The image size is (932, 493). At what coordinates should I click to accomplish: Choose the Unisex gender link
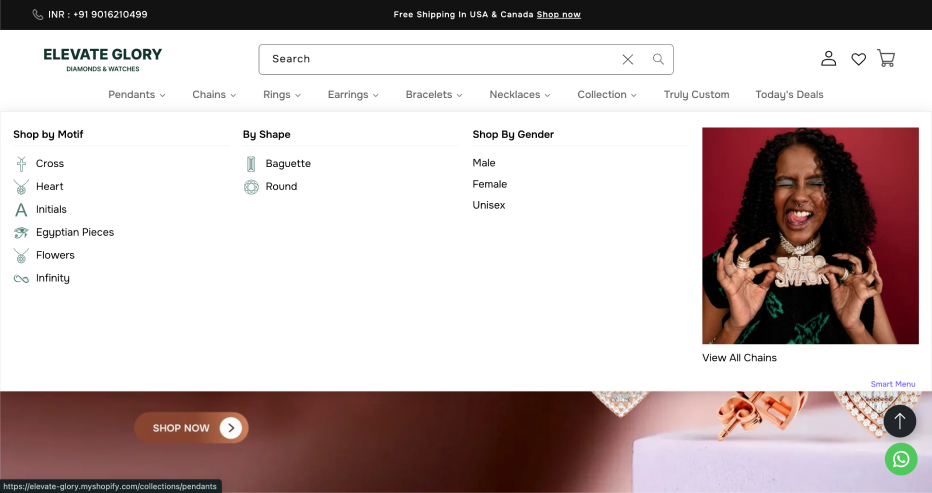point(489,205)
